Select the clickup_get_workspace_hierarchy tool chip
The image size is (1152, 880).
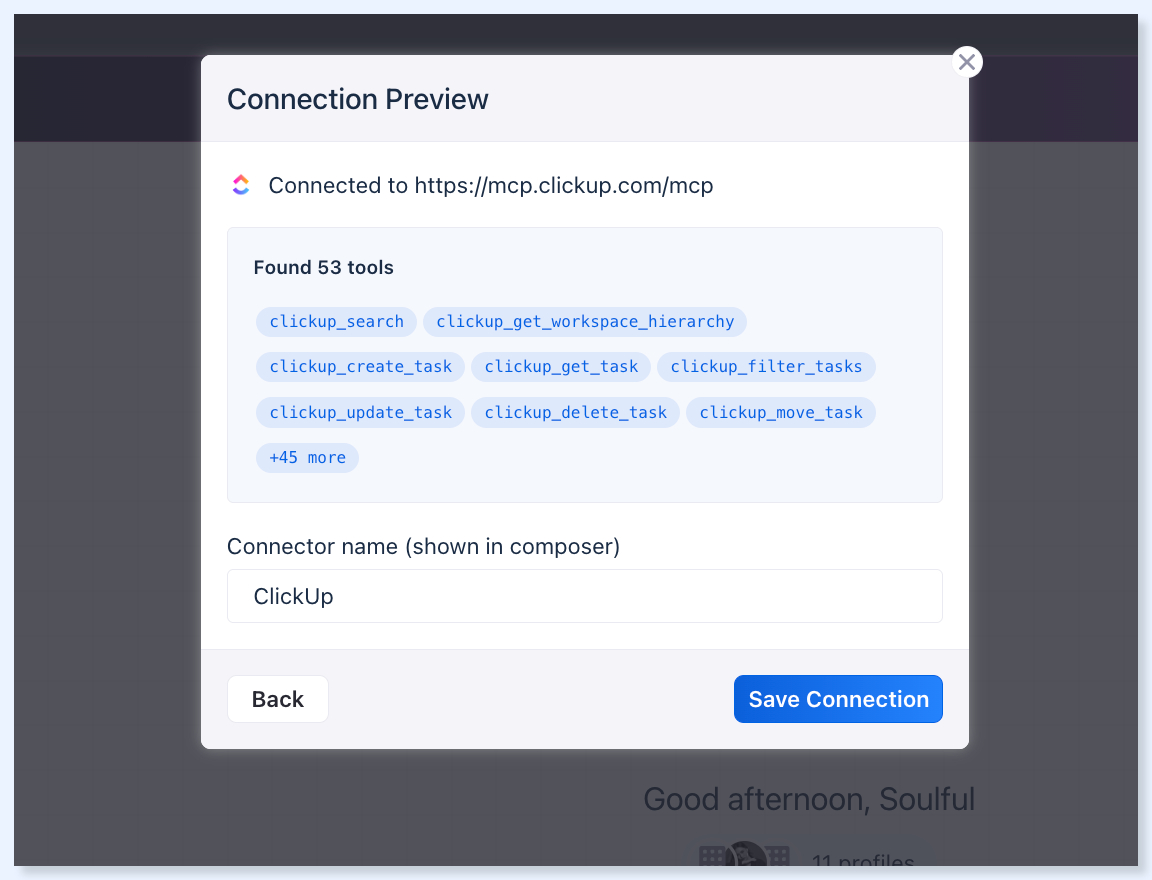[585, 322]
